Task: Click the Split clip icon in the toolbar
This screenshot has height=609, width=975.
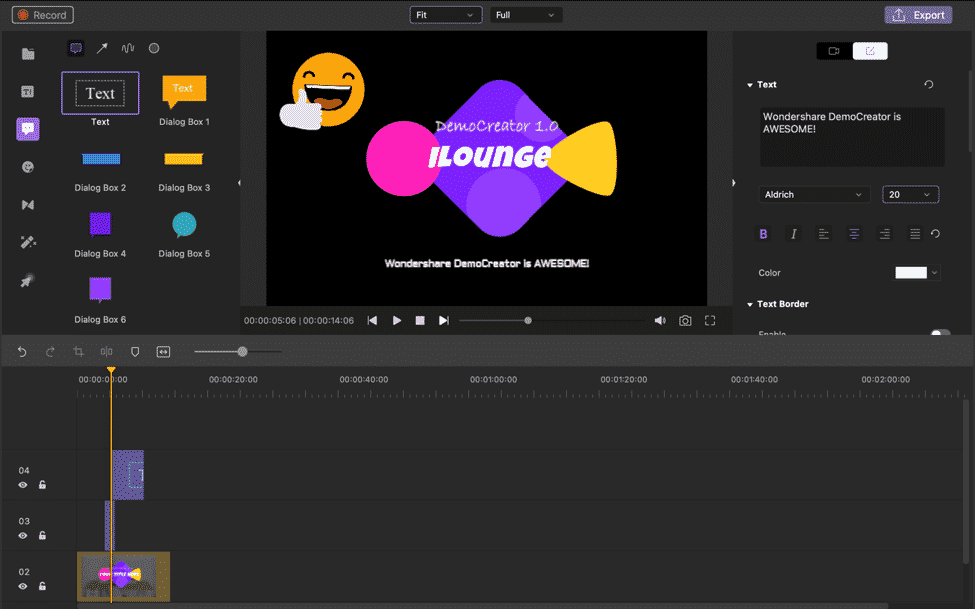Action: [x=106, y=351]
